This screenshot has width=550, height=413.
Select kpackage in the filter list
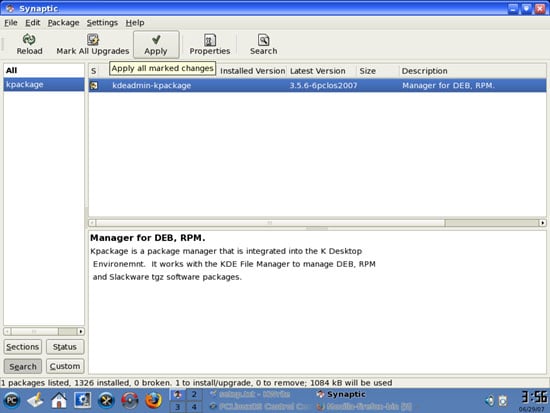pos(44,85)
